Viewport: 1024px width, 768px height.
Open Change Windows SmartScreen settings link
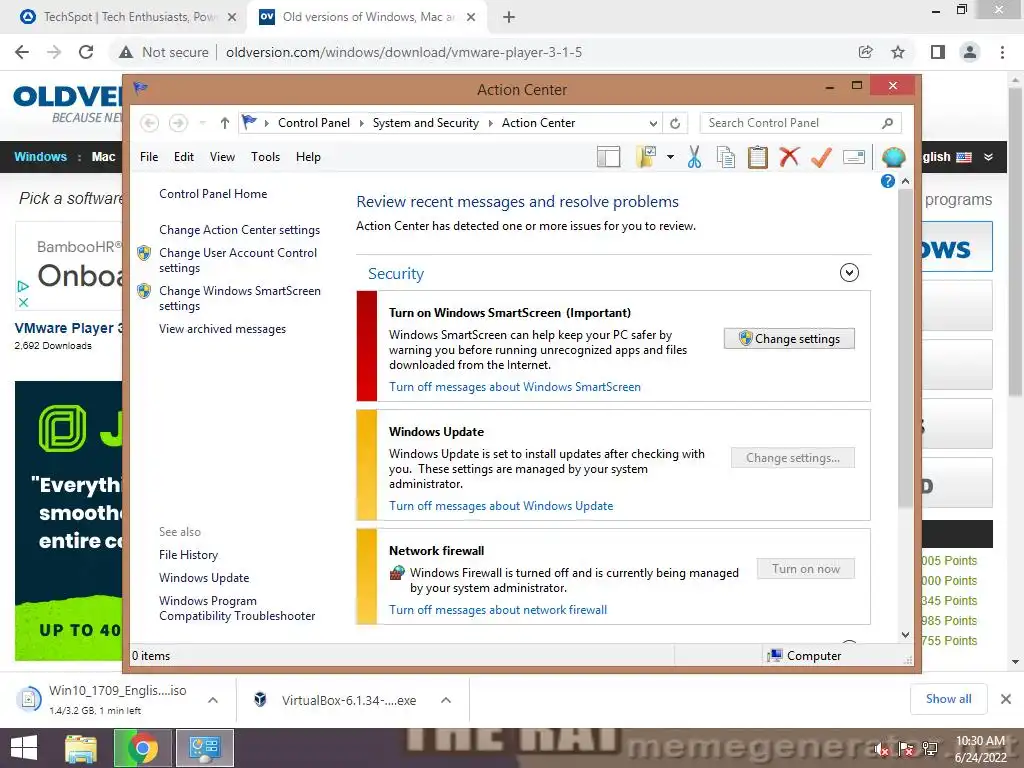pos(240,298)
